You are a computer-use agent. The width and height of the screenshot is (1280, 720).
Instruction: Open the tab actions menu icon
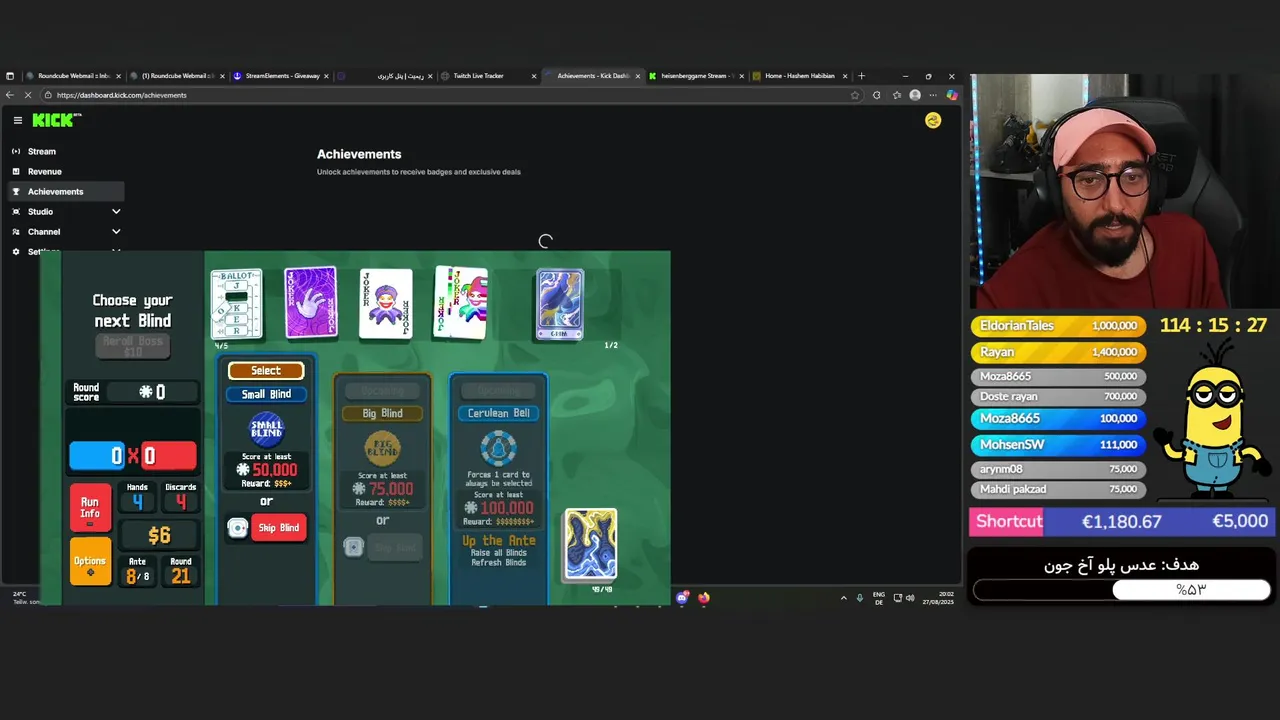point(10,76)
